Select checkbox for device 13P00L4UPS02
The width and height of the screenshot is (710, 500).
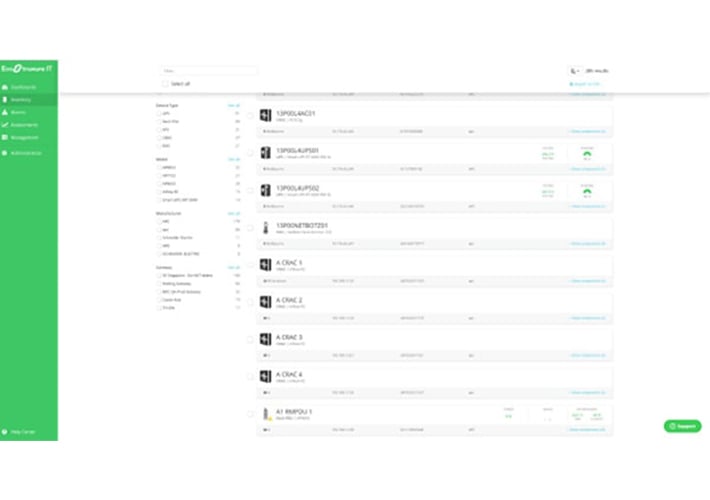250,191
